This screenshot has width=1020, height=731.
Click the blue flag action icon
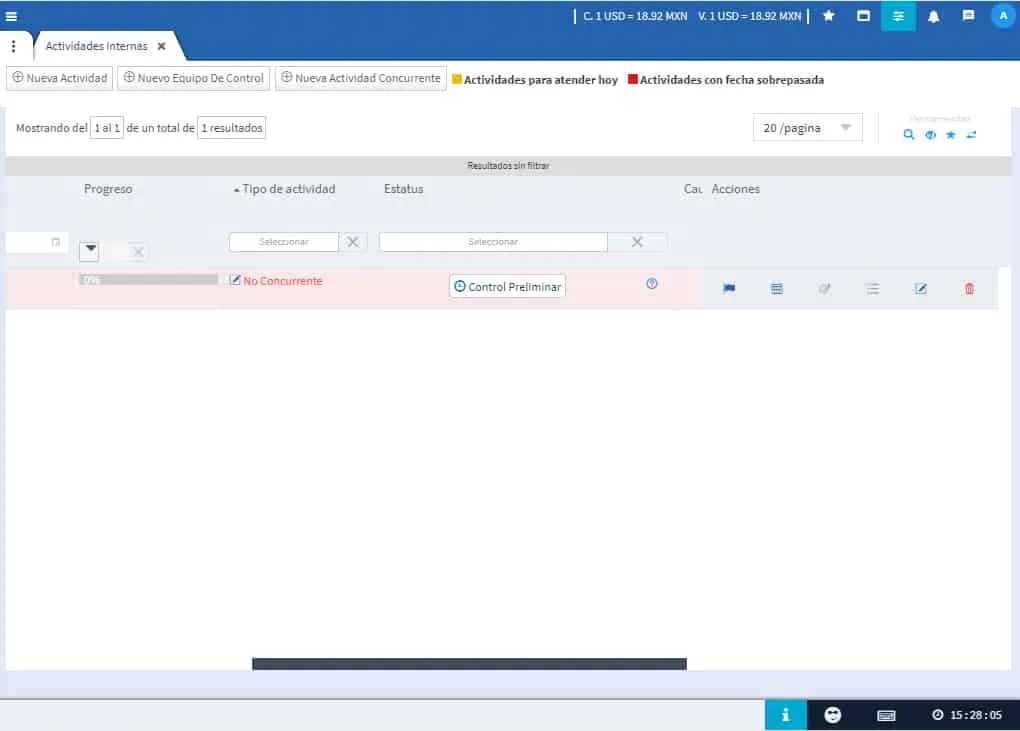[729, 288]
